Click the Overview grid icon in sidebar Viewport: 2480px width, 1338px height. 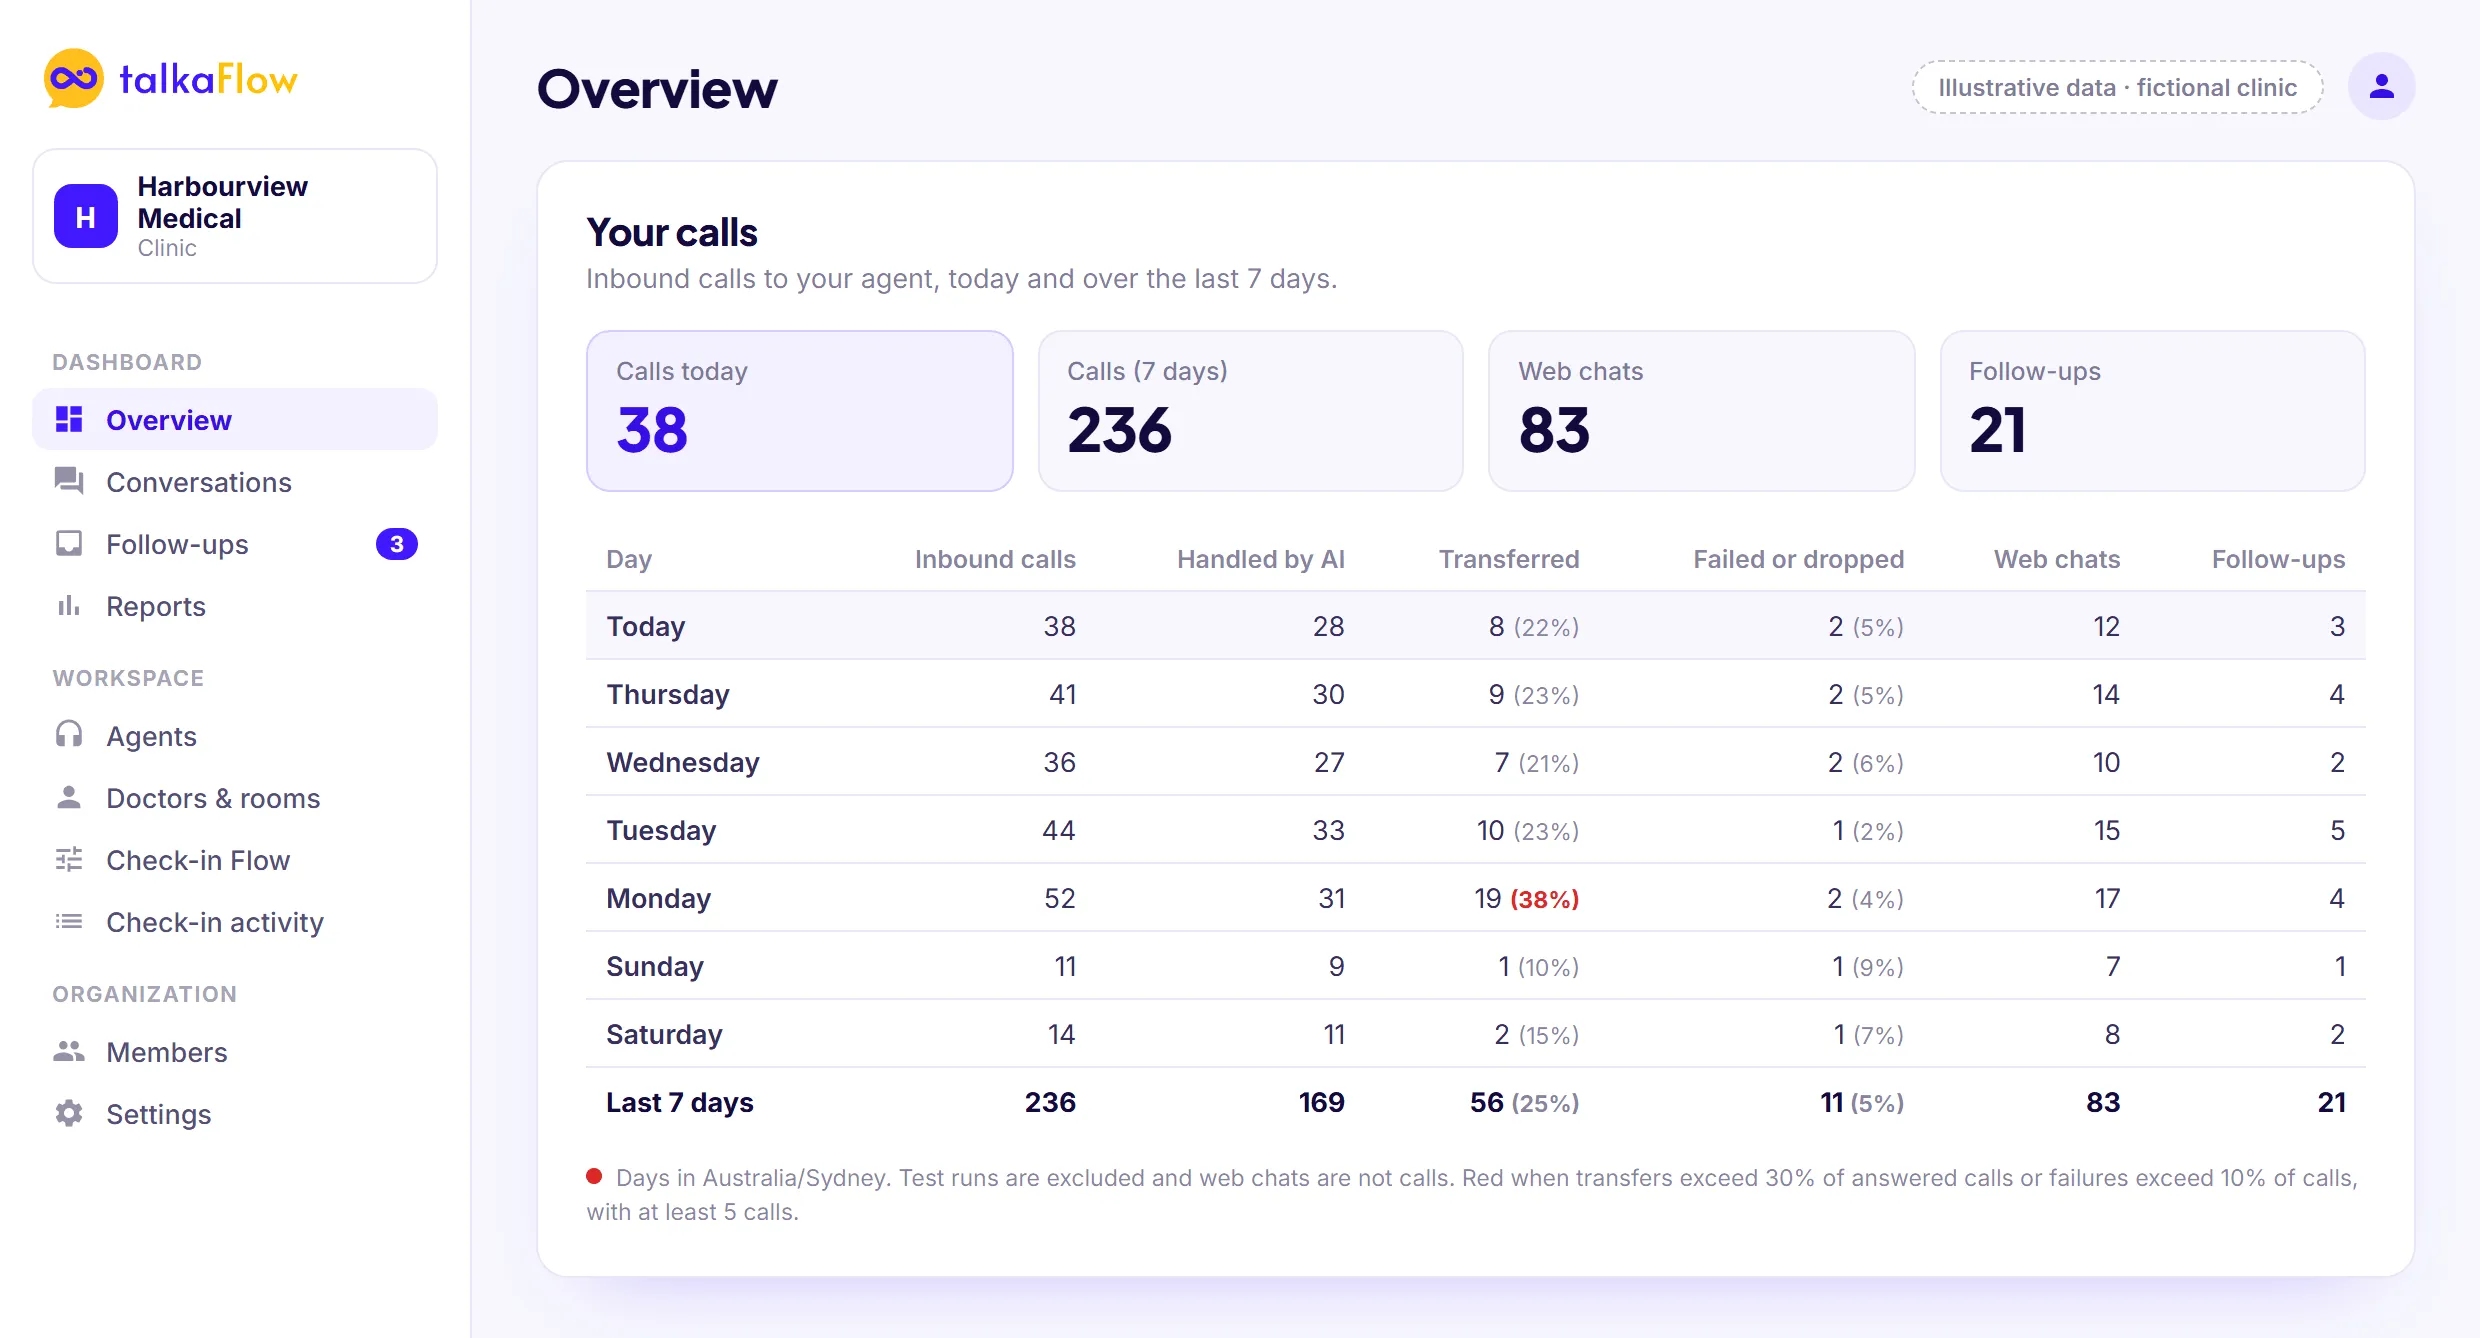69,420
